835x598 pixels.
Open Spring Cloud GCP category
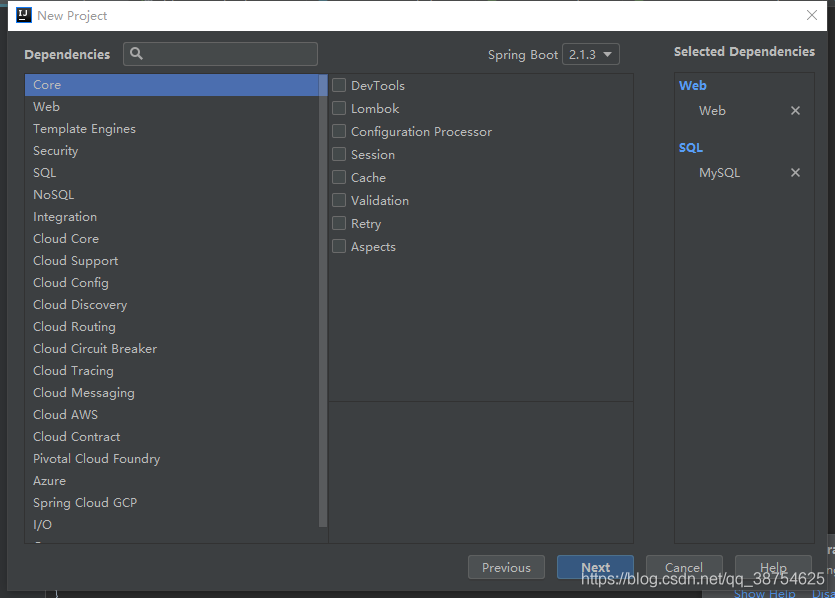(x=171, y=503)
